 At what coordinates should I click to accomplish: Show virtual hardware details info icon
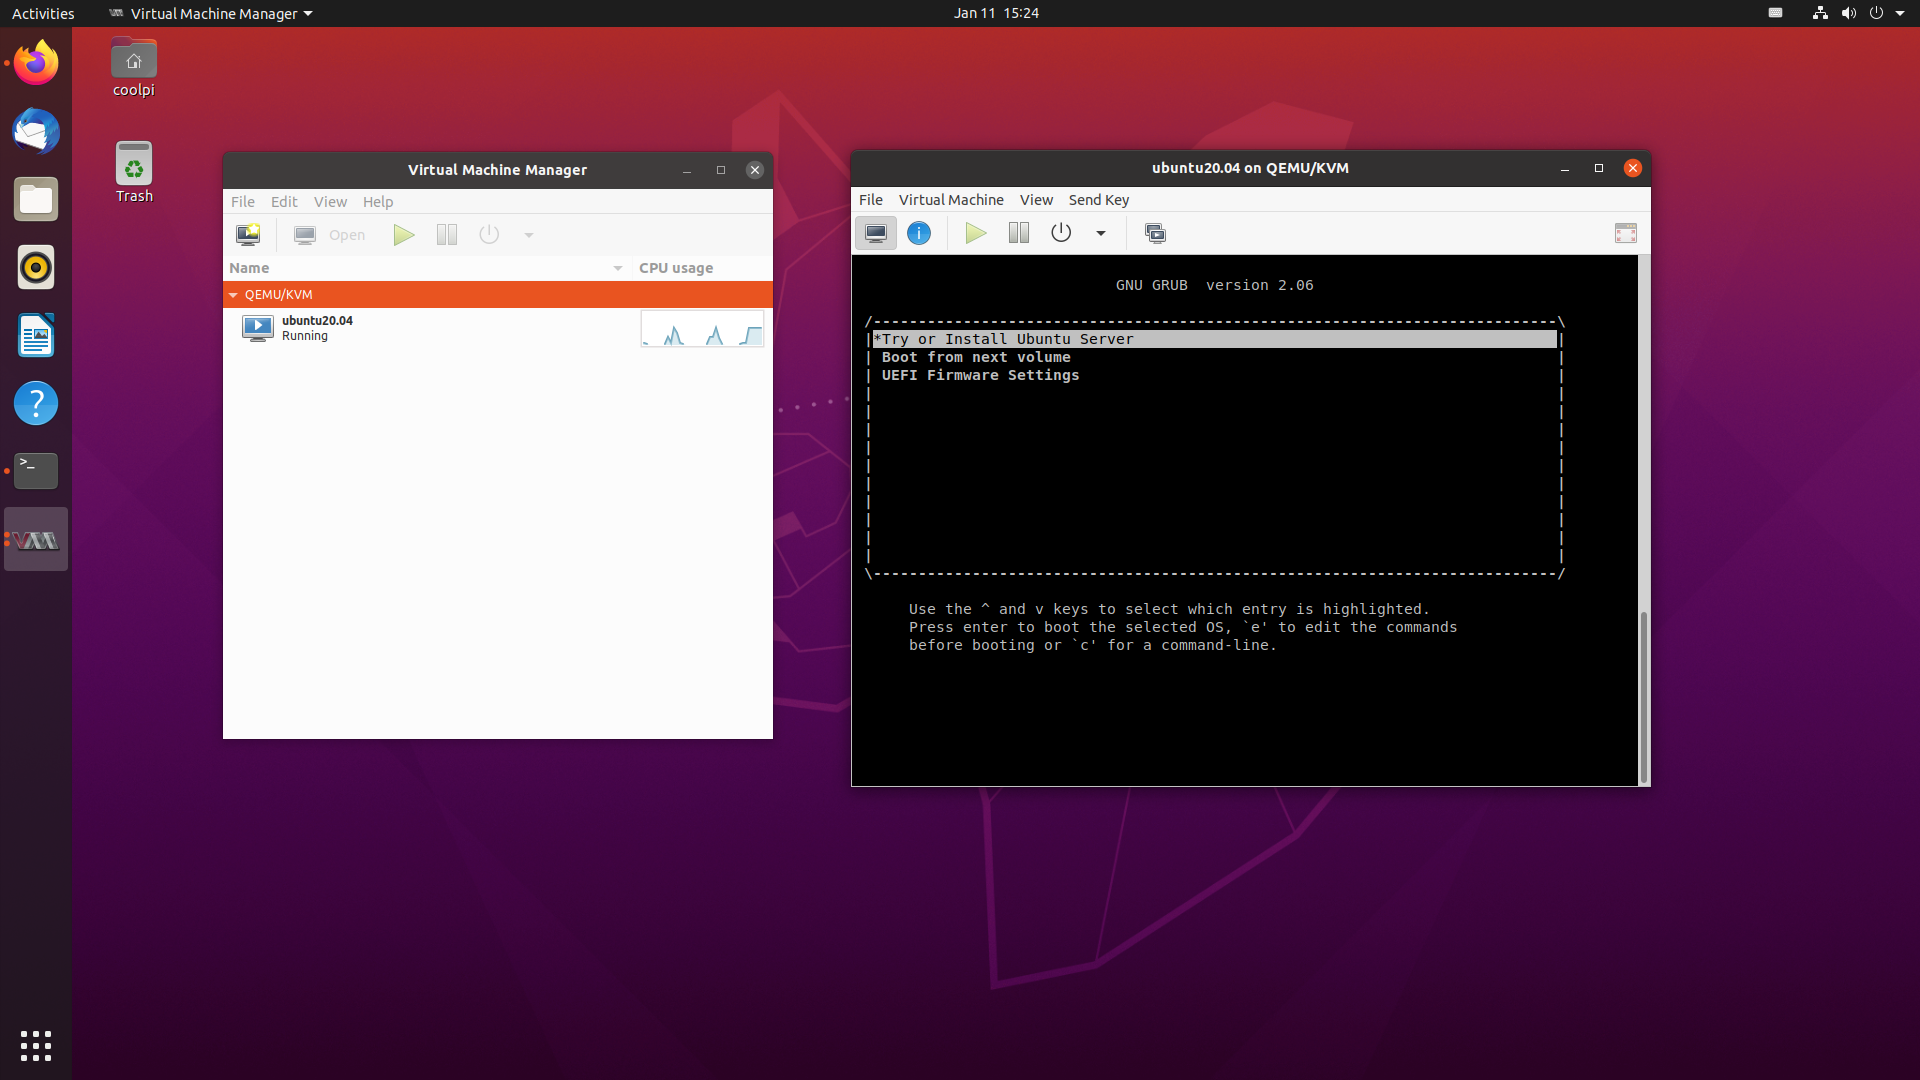[919, 233]
